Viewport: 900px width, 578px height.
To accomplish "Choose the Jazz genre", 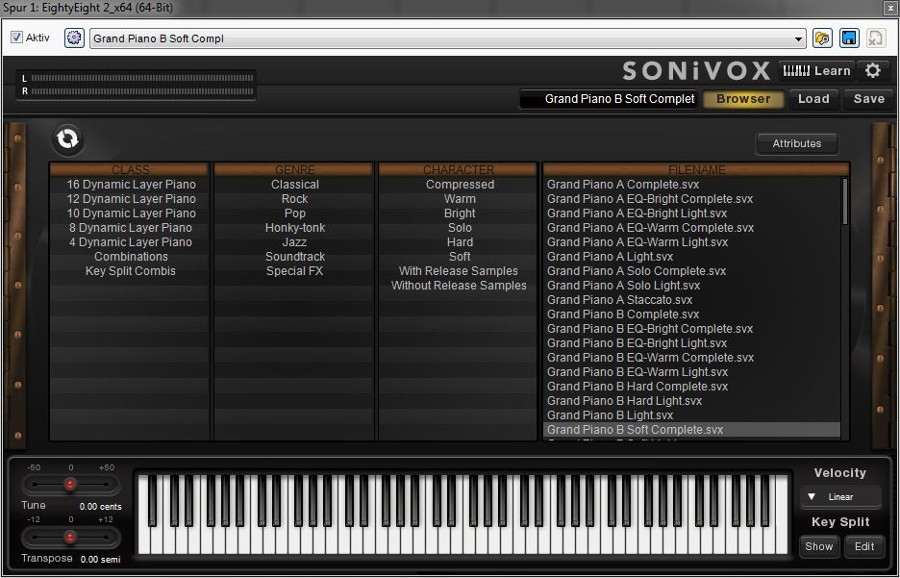I will 294,242.
